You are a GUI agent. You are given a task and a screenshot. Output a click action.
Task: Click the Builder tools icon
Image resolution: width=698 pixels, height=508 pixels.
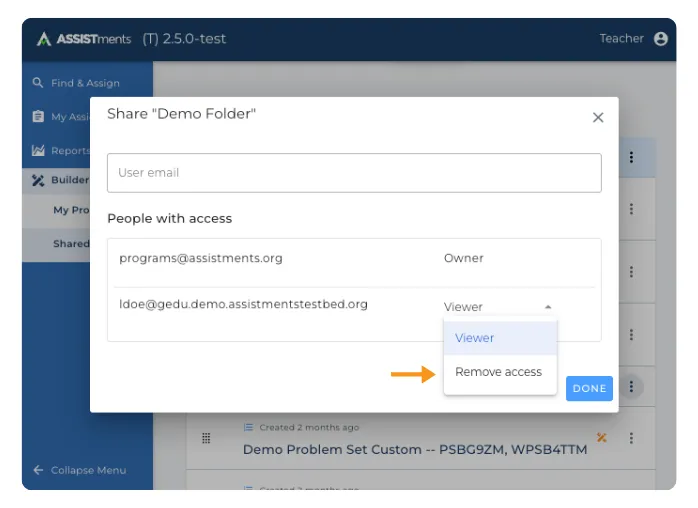(38, 180)
